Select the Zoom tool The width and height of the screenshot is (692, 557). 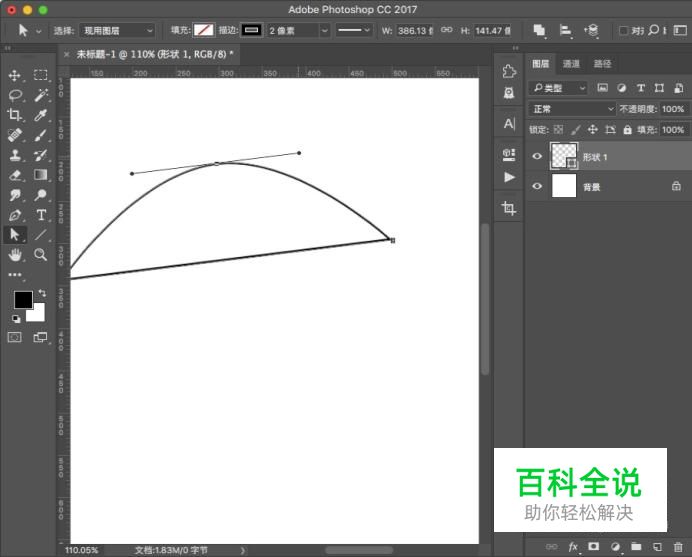[x=41, y=255]
